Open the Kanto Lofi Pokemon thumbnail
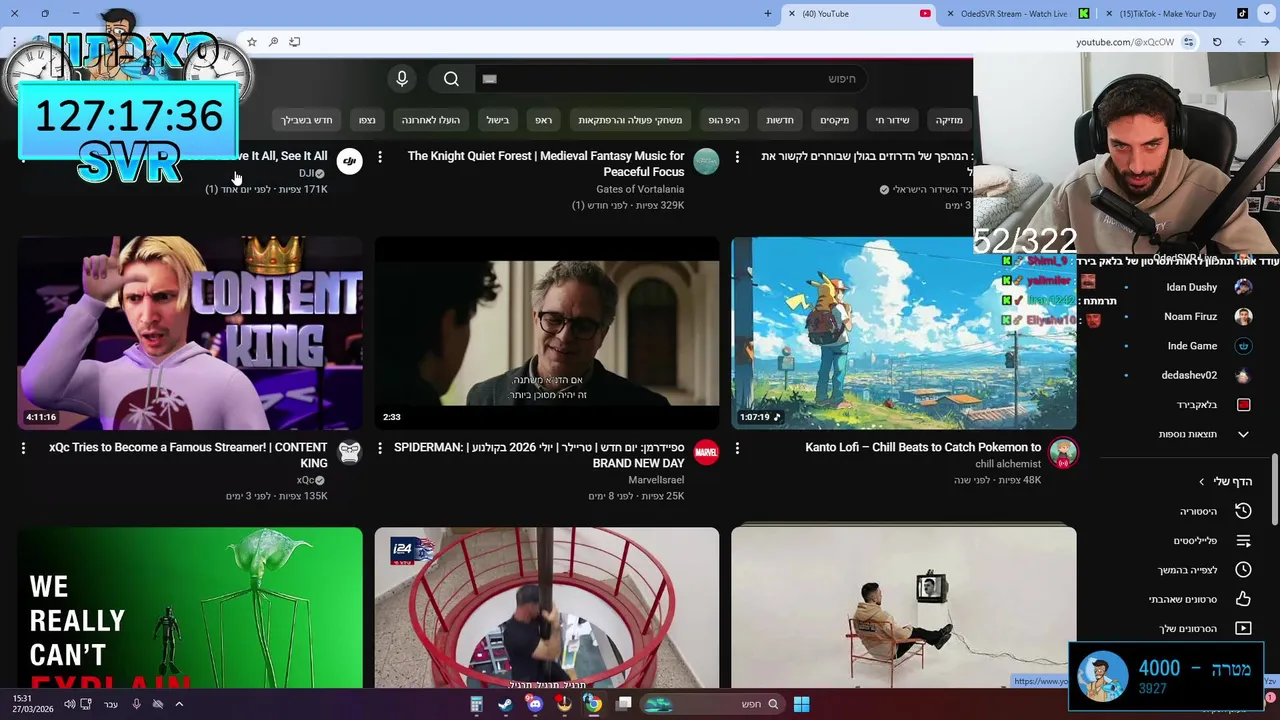Image resolution: width=1280 pixels, height=720 pixels. pos(904,333)
